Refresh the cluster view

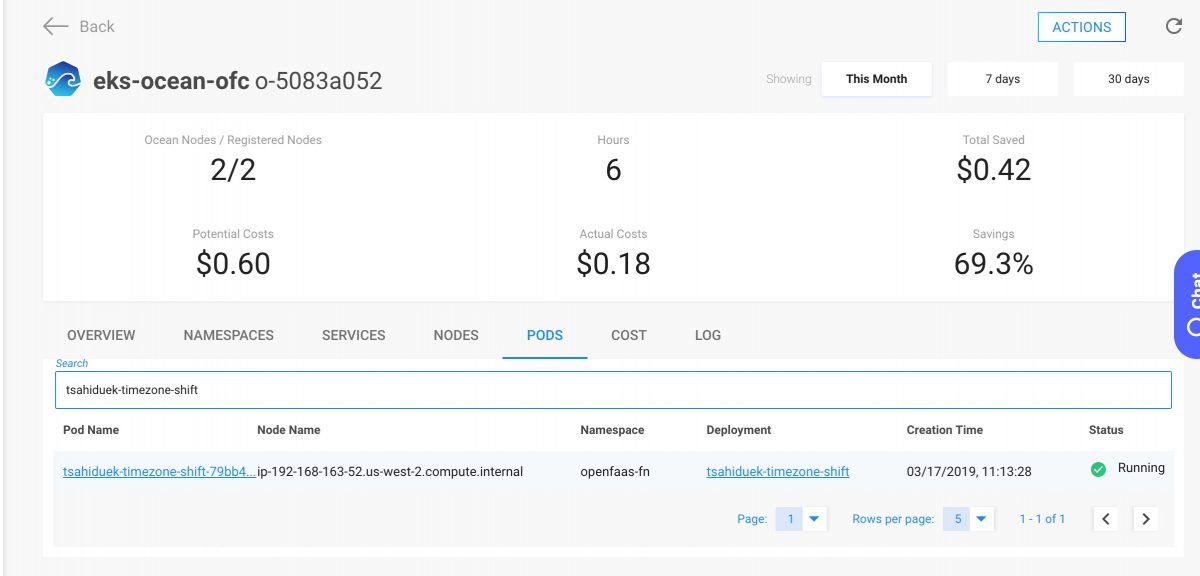point(1174,27)
